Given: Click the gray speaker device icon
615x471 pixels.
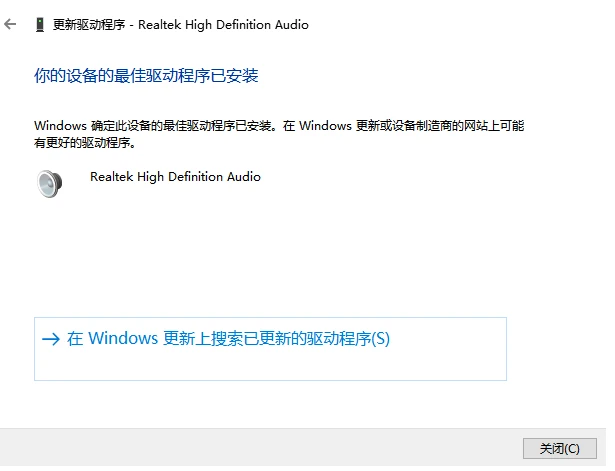Looking at the screenshot, I should coord(49,184).
